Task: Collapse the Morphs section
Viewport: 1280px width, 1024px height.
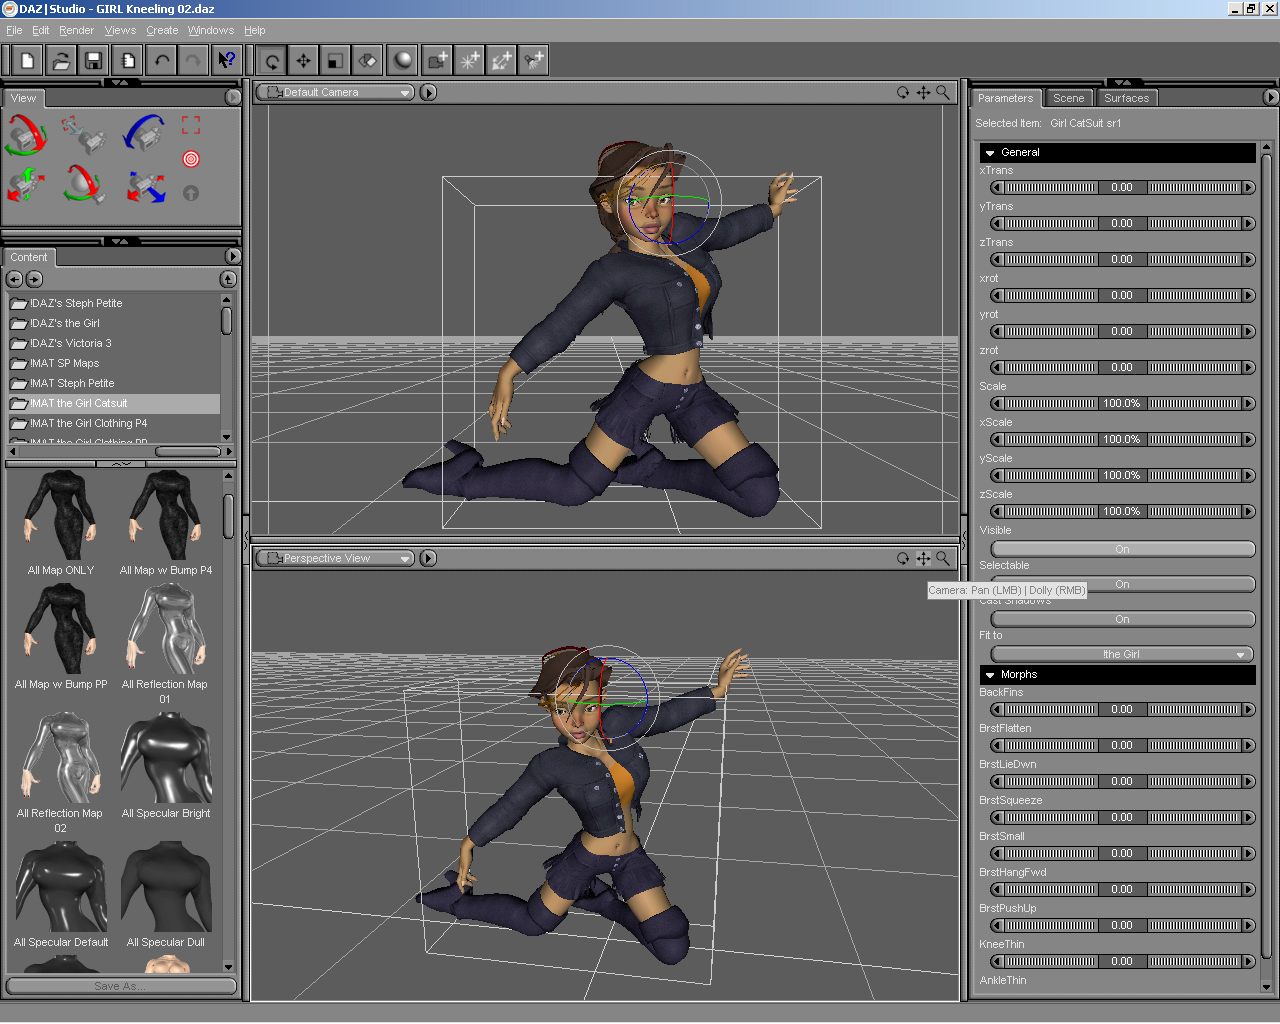Action: pyautogui.click(x=990, y=675)
